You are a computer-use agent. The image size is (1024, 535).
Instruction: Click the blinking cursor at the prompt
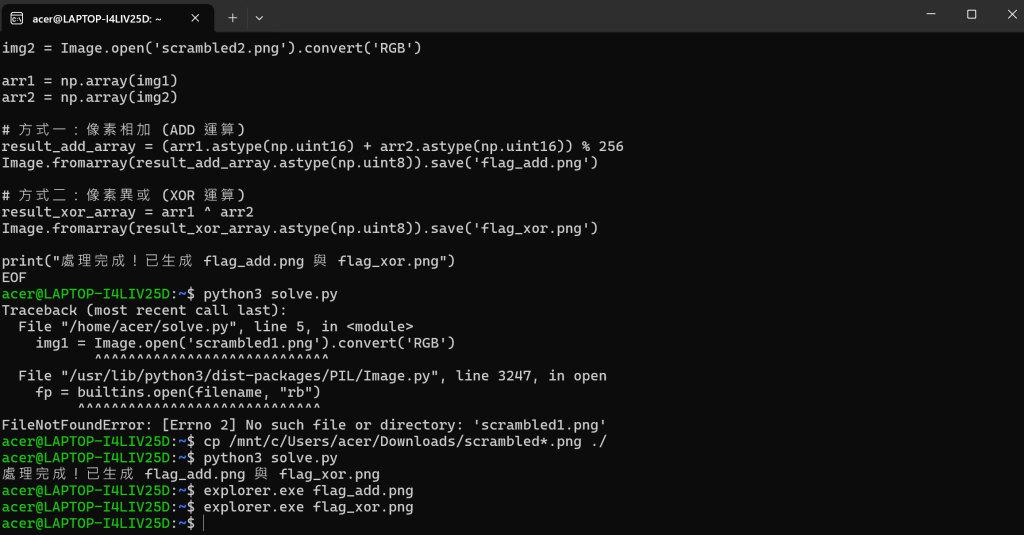204,523
